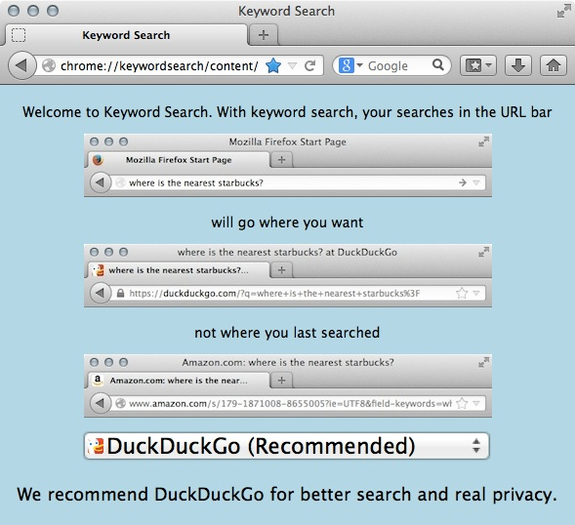575x525 pixels.
Task: Zoom window with third traffic light button
Action: 52,11
